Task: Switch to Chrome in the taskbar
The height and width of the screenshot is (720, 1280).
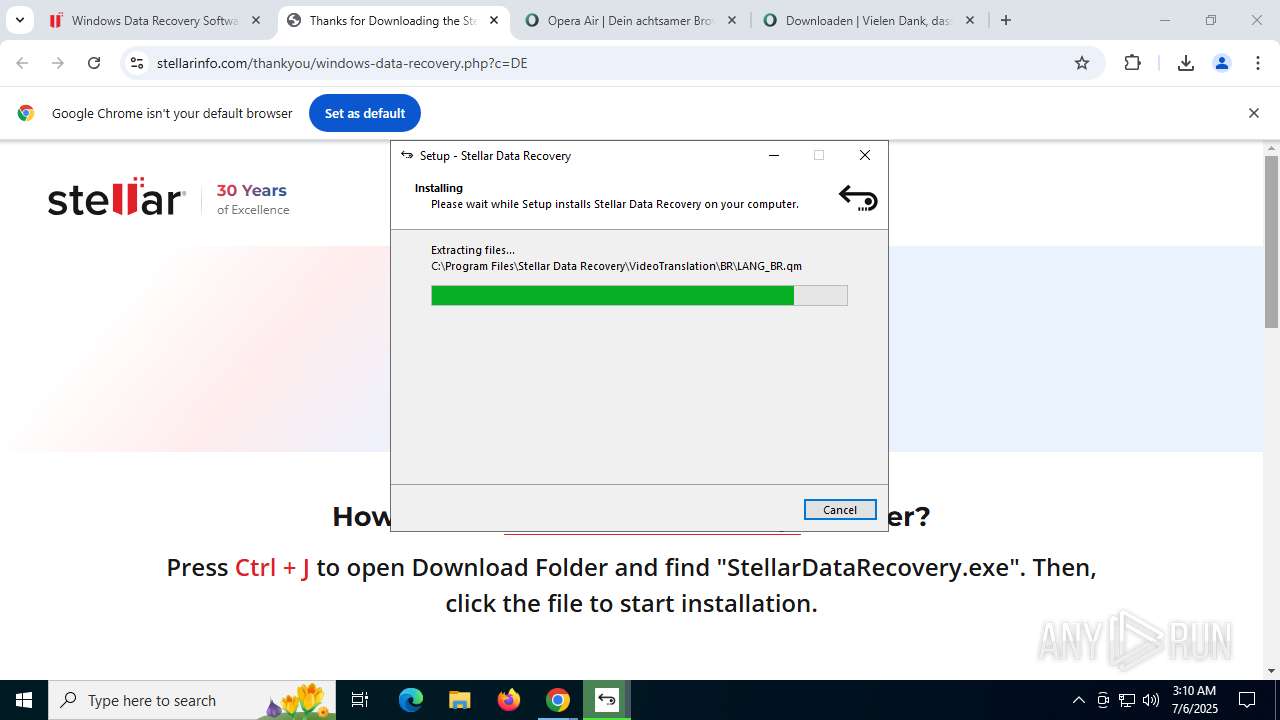Action: (x=558, y=700)
